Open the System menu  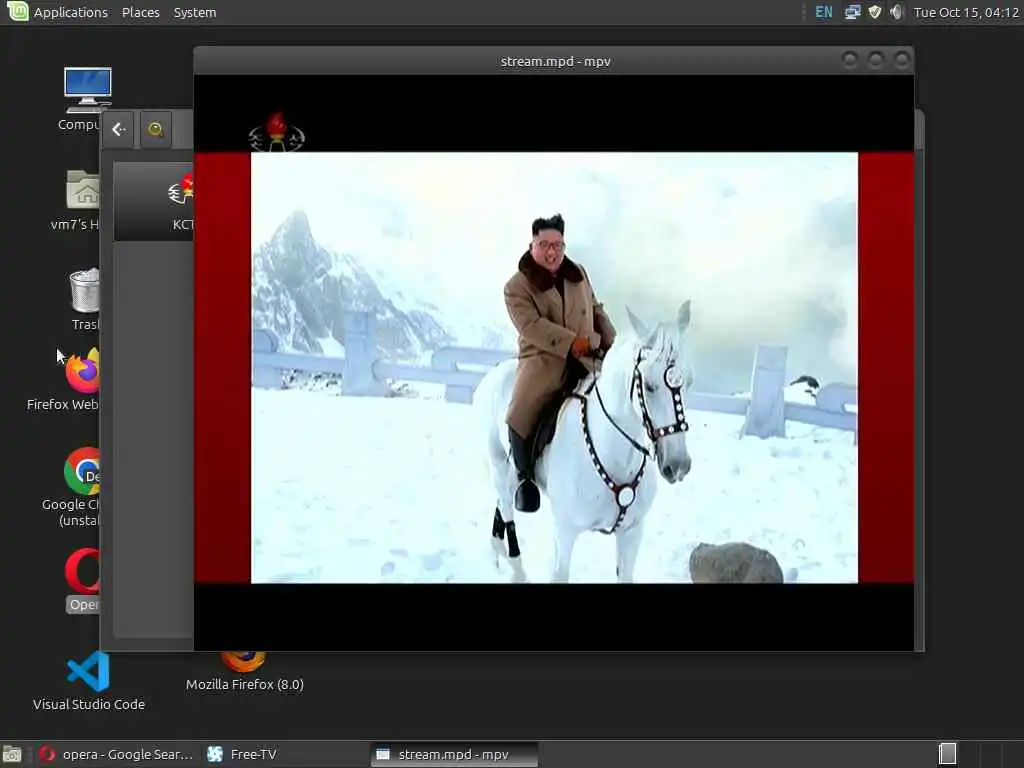coord(195,12)
